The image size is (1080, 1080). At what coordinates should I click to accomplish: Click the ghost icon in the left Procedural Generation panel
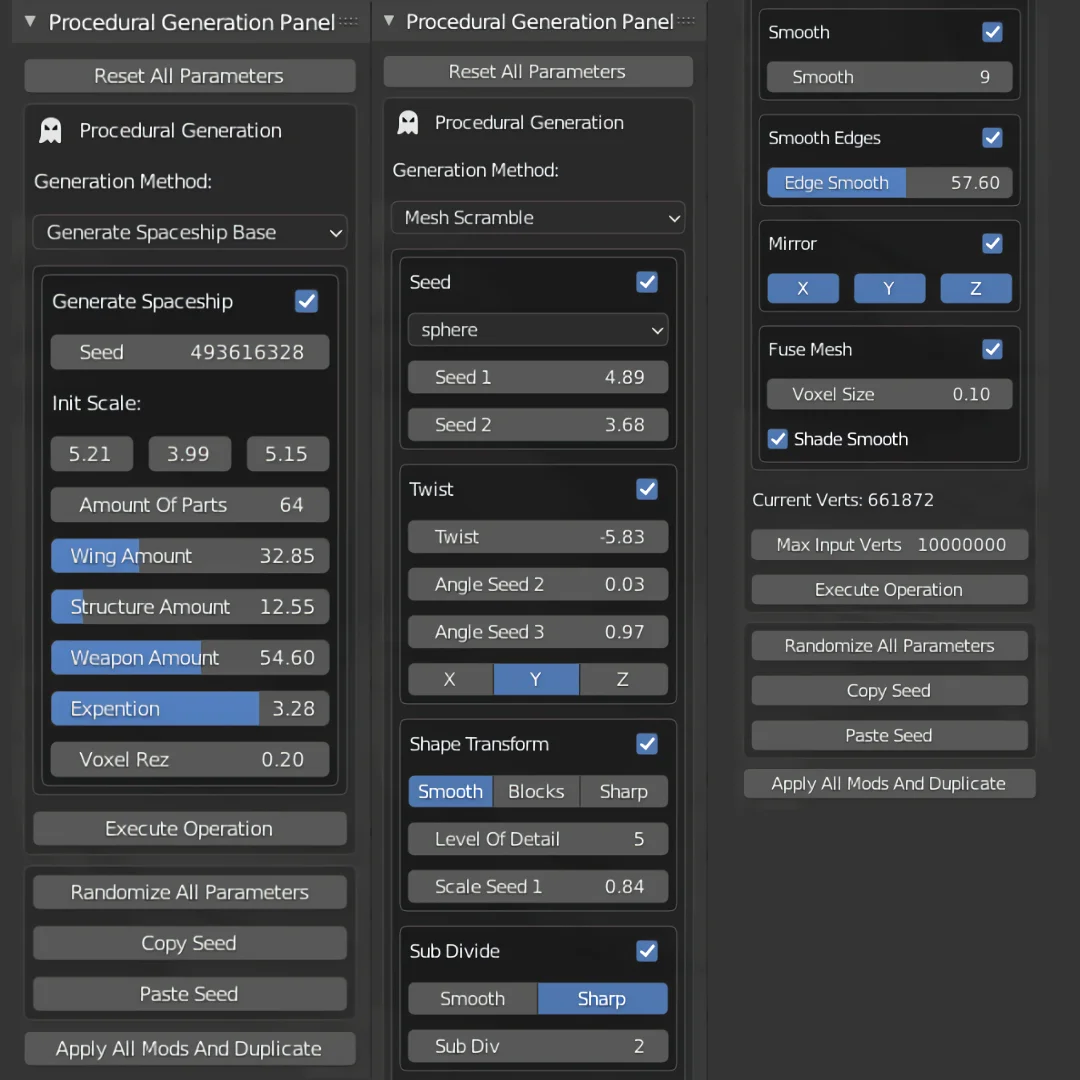coord(50,131)
